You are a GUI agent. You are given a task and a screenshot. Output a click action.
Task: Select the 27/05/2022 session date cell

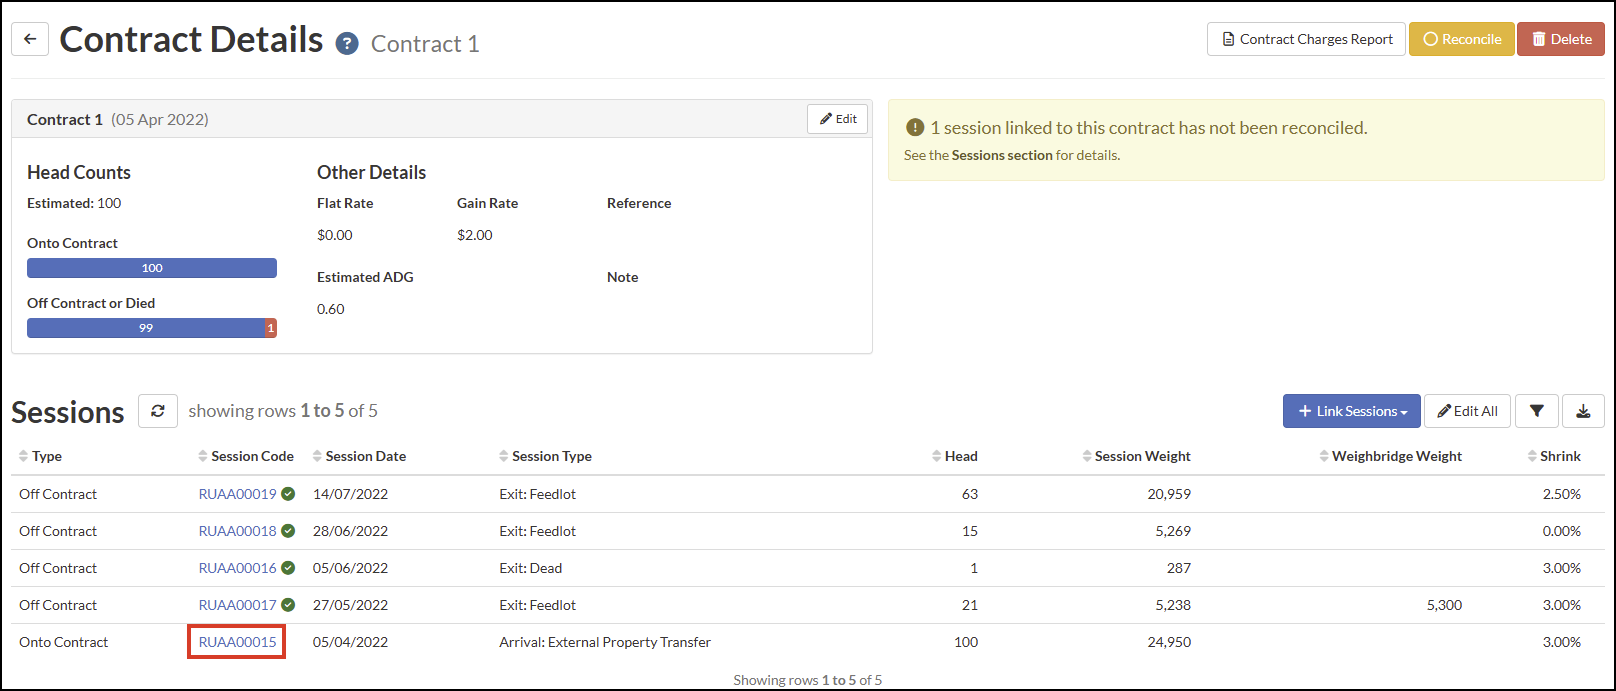[x=350, y=605]
